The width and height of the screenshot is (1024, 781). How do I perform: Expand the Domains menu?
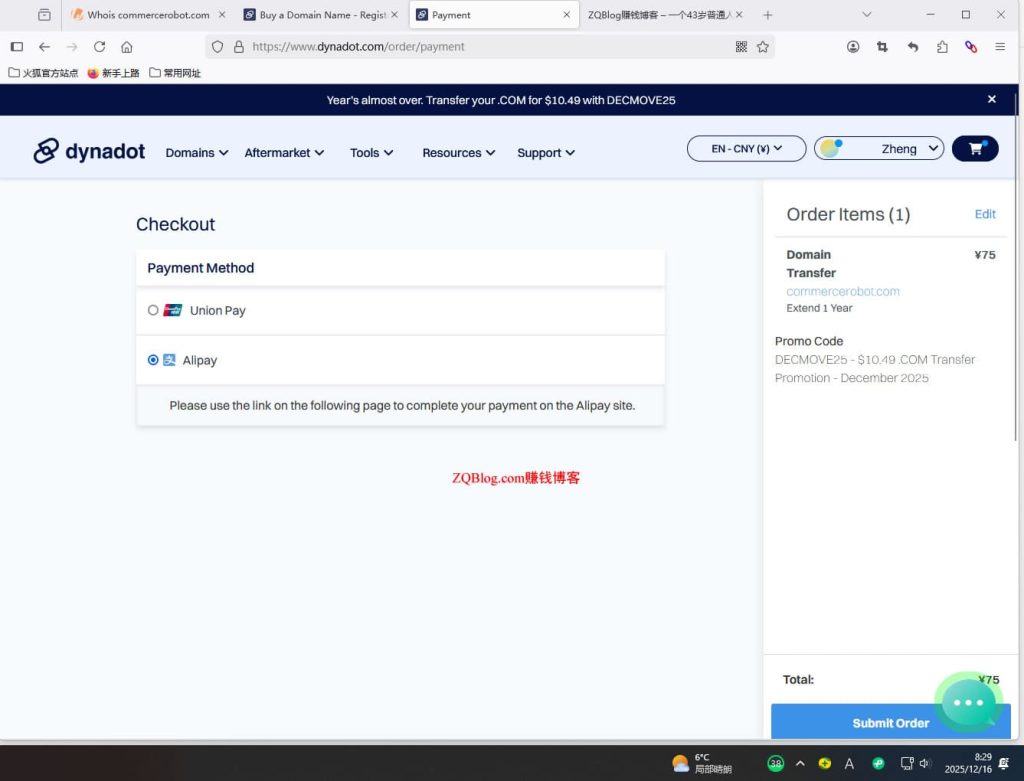[197, 152]
